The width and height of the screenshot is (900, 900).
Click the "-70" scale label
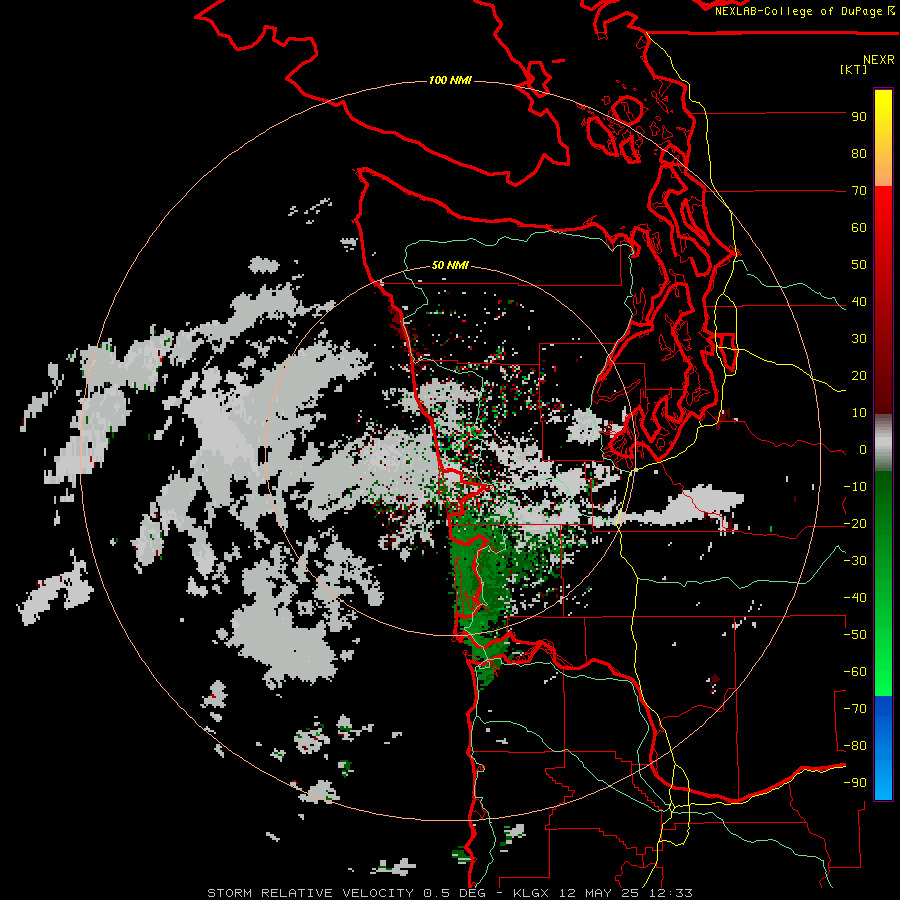point(855,709)
